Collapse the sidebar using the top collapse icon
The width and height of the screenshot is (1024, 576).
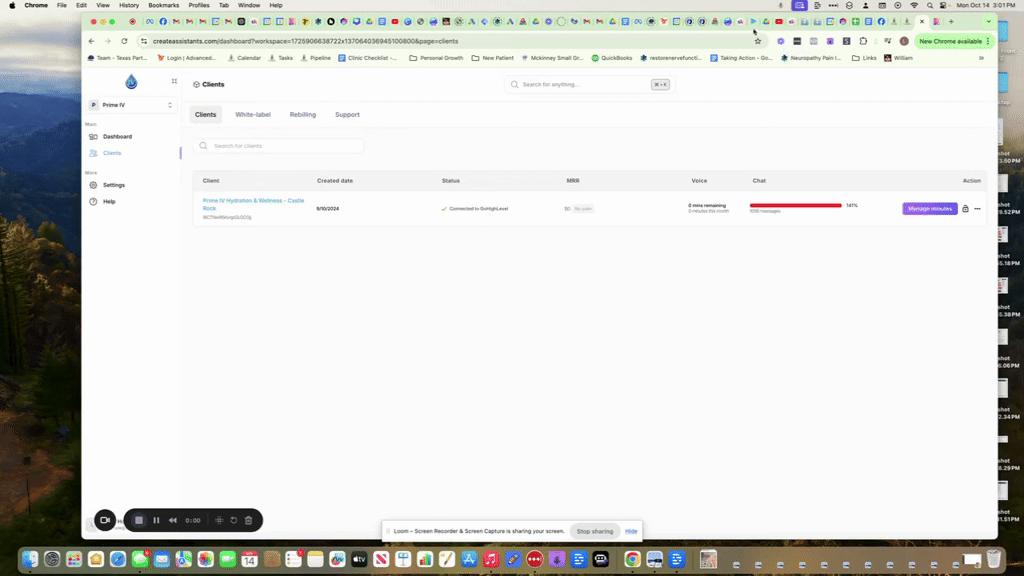176,81
